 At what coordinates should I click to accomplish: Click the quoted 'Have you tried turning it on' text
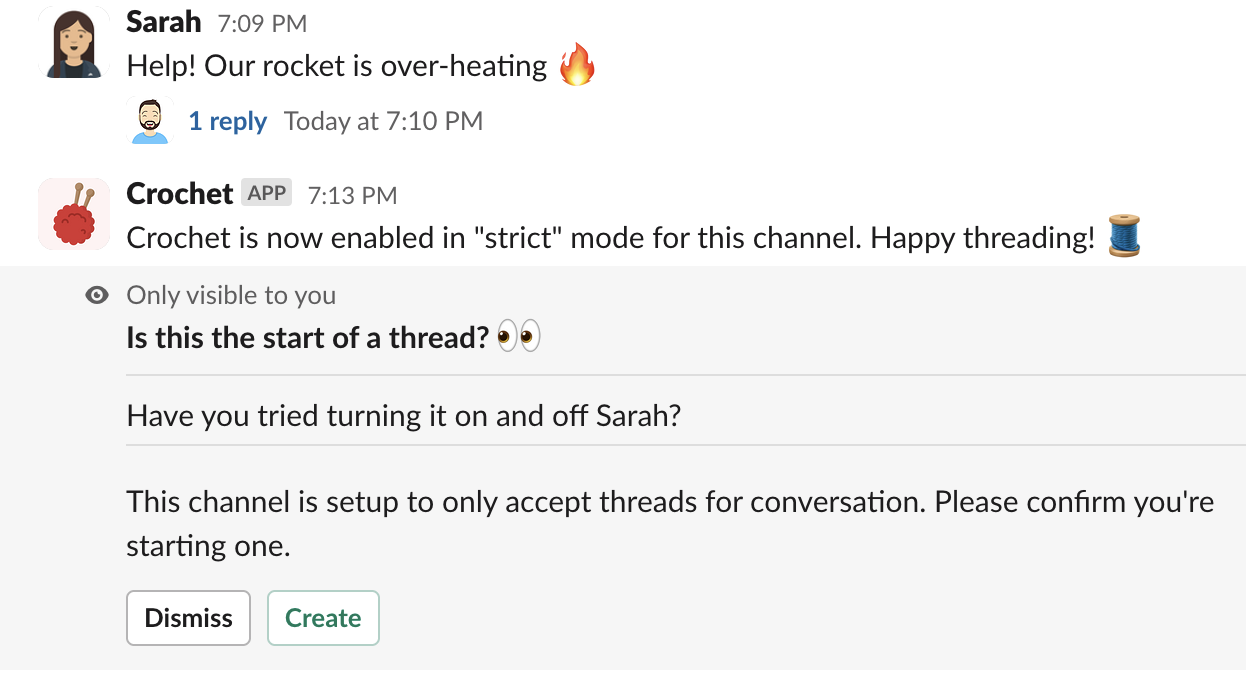click(403, 415)
